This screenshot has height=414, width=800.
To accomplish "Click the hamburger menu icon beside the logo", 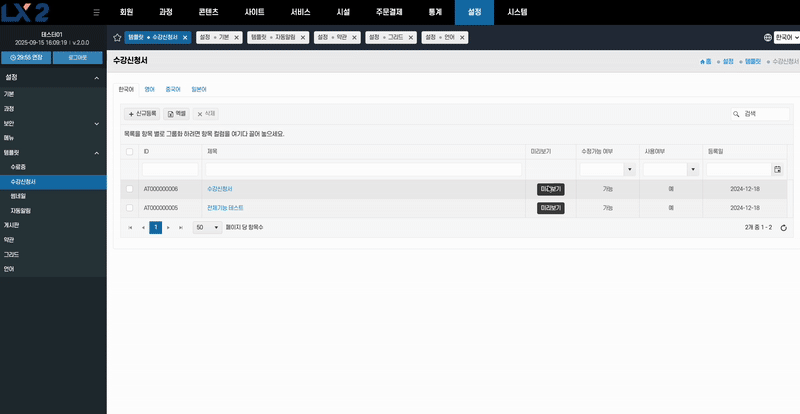I will [96, 12].
